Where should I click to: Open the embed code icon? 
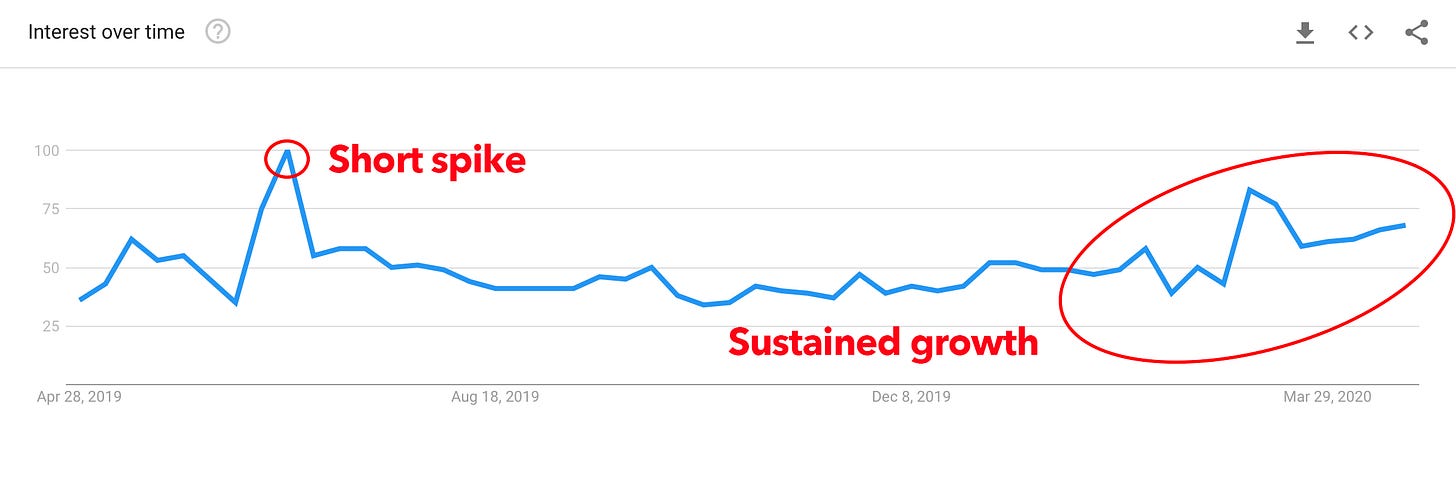[1360, 32]
